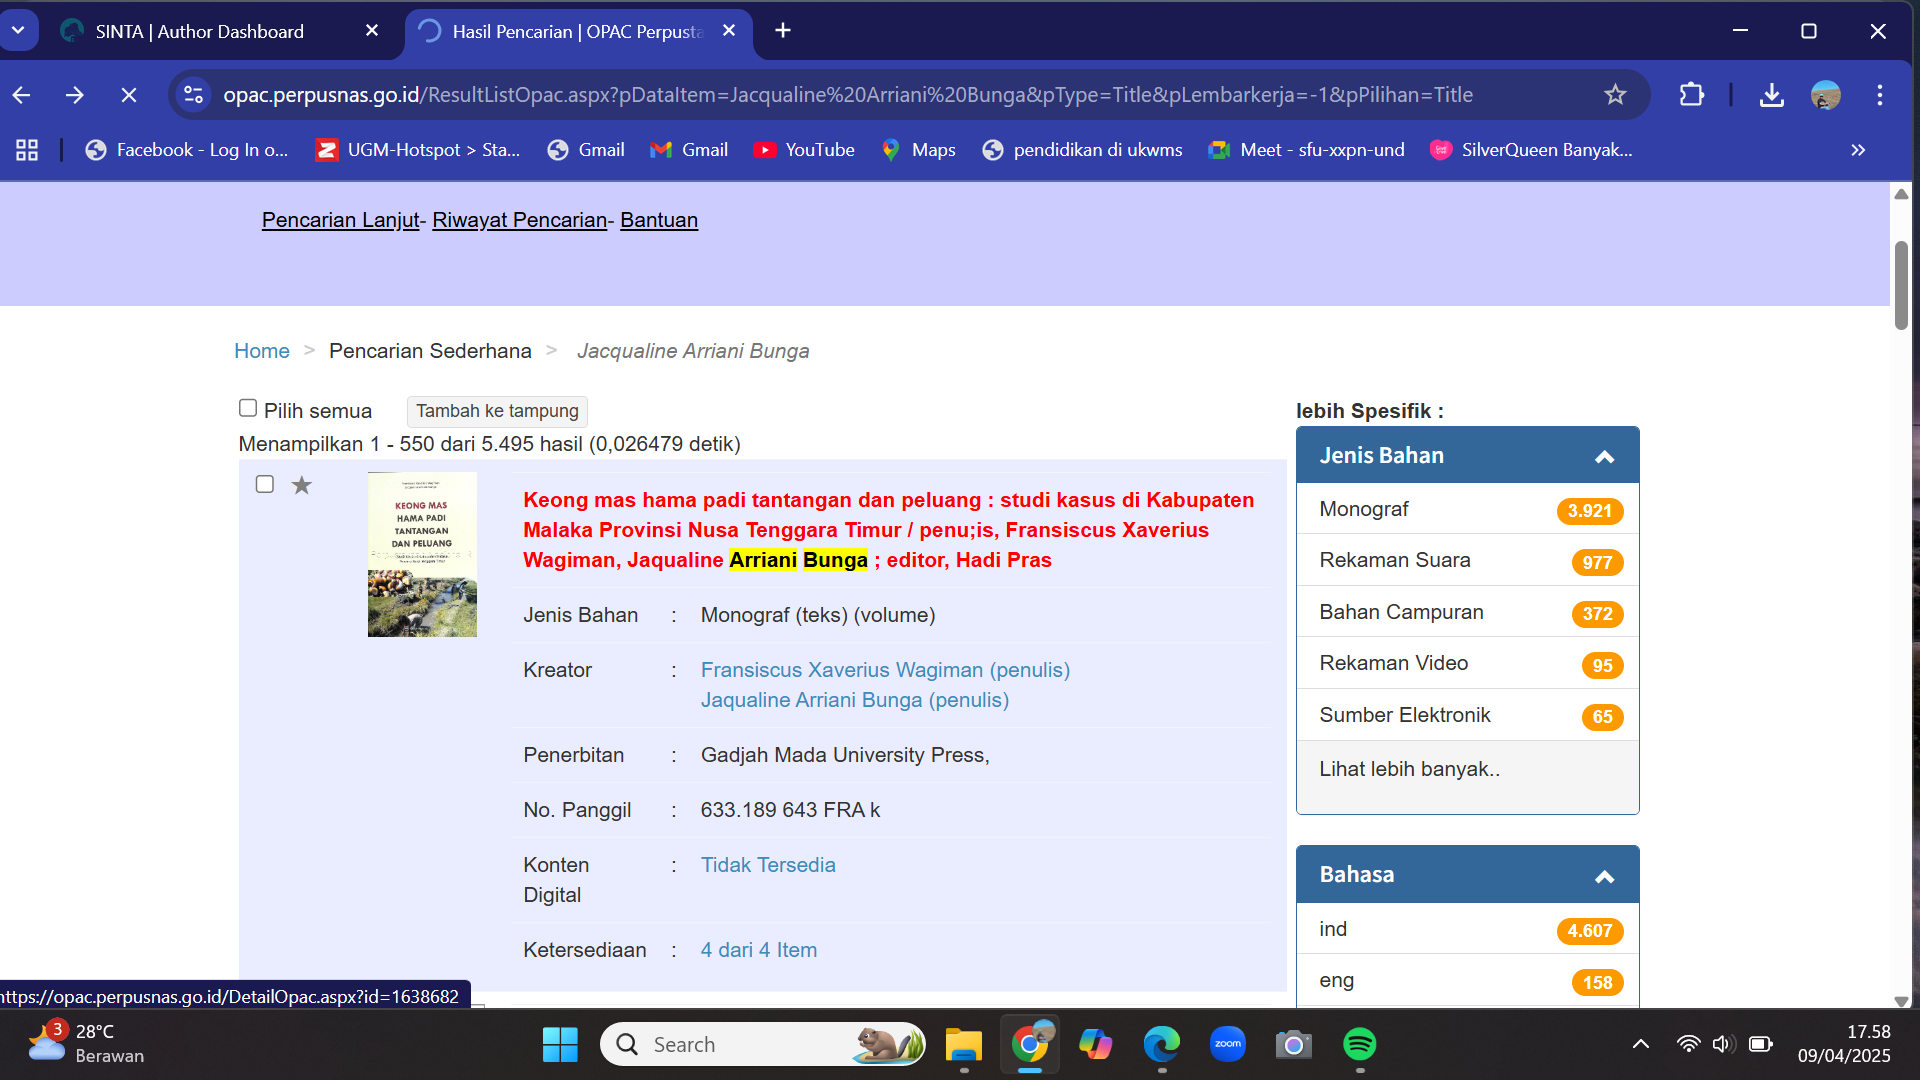
Task: Click the site information icon beside URL
Action: [x=194, y=95]
